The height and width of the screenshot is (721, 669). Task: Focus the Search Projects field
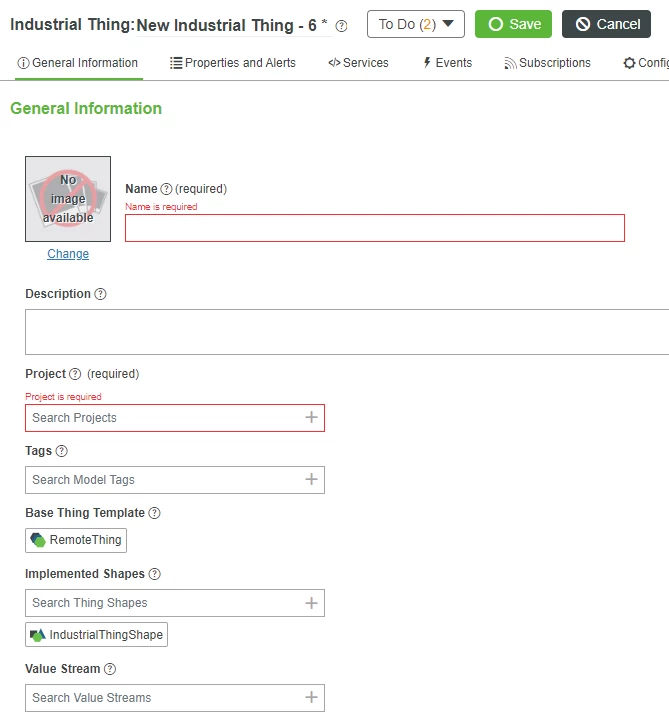click(175, 418)
